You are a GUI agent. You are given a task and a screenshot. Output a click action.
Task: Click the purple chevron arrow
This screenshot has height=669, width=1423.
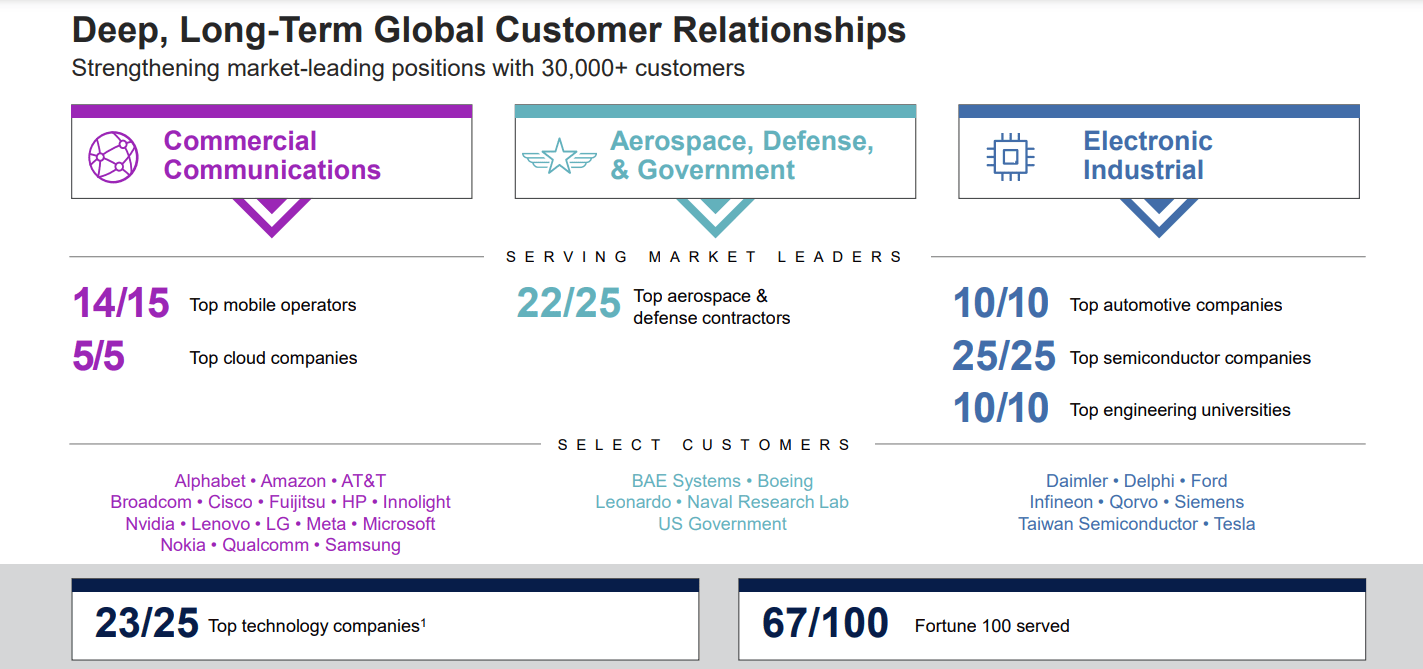pyautogui.click(x=271, y=216)
